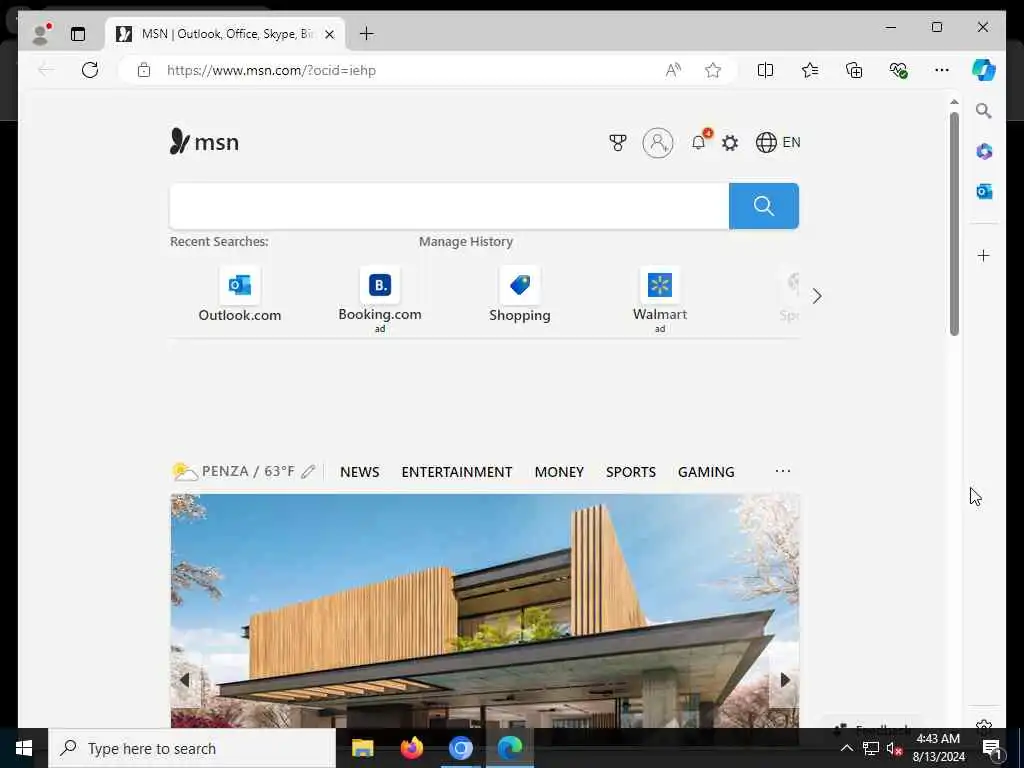Click the blue search button
Image resolution: width=1024 pixels, height=768 pixels.
pos(763,206)
